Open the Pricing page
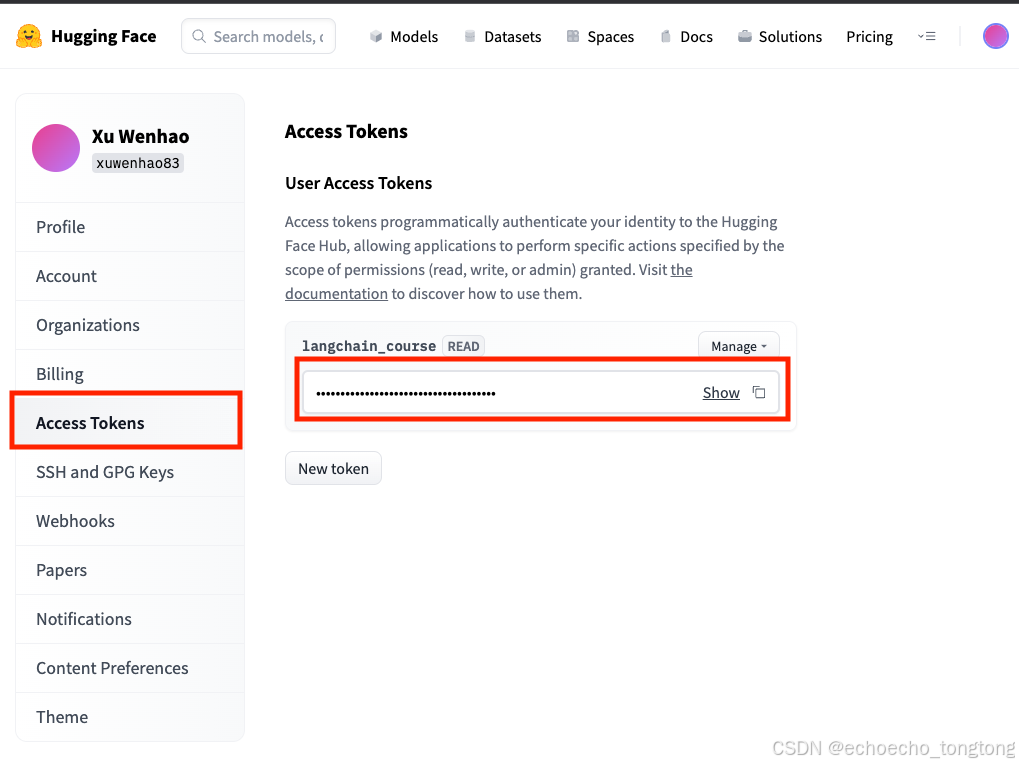This screenshot has width=1019, height=766. tap(869, 36)
